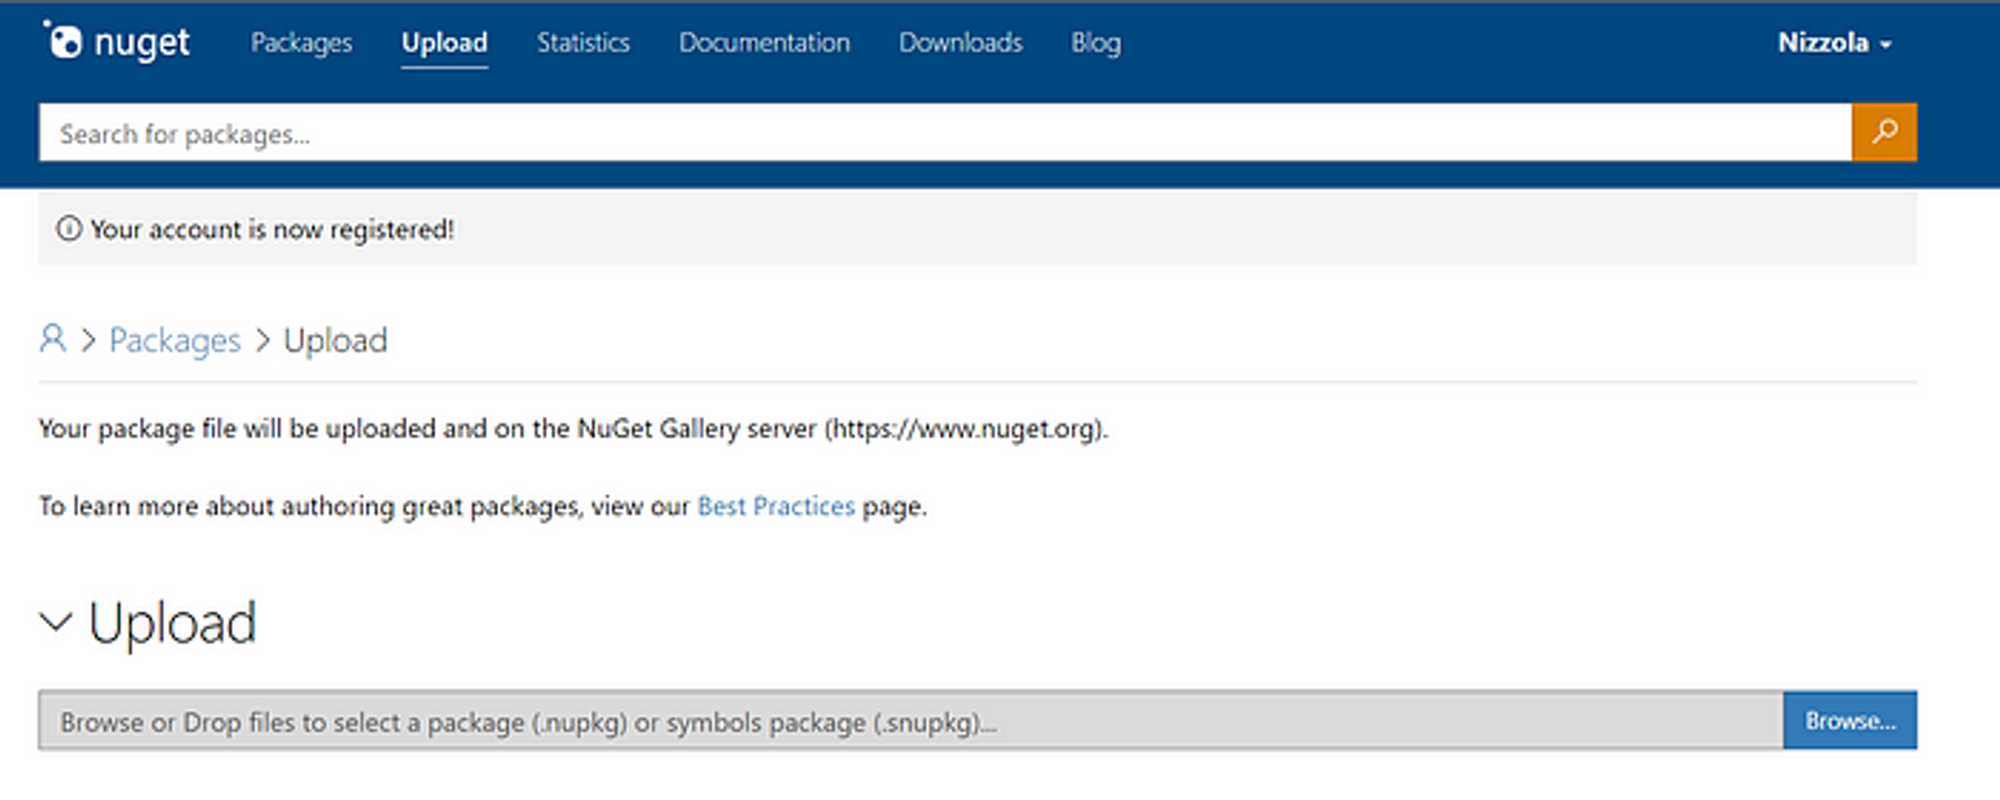Click the Upload breadcrumb text

point(335,340)
